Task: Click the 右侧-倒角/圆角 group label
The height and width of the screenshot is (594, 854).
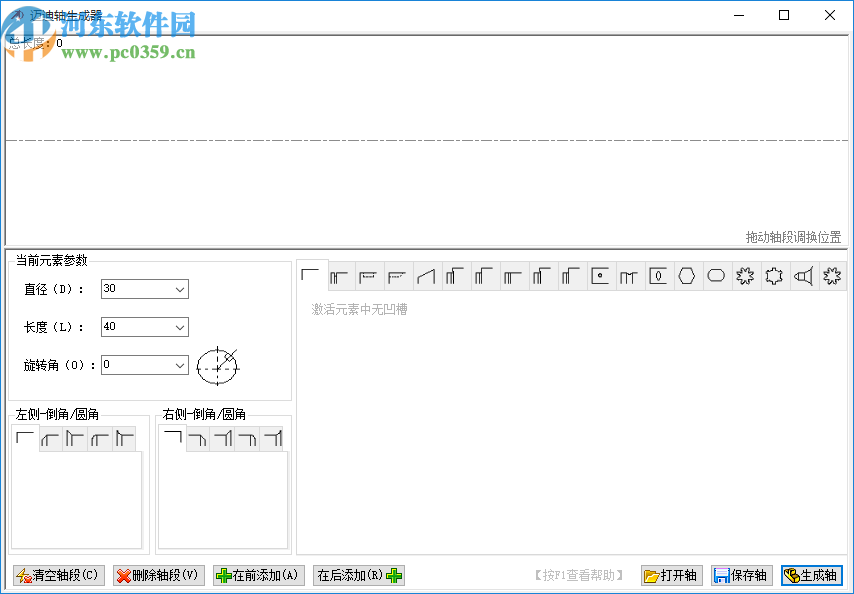Action: tap(204, 415)
